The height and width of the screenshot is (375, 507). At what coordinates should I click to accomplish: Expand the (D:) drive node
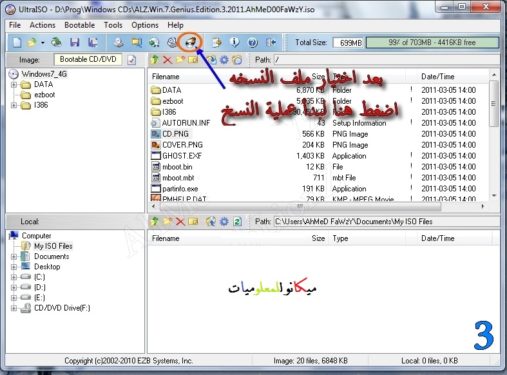pyautogui.click(x=14, y=287)
